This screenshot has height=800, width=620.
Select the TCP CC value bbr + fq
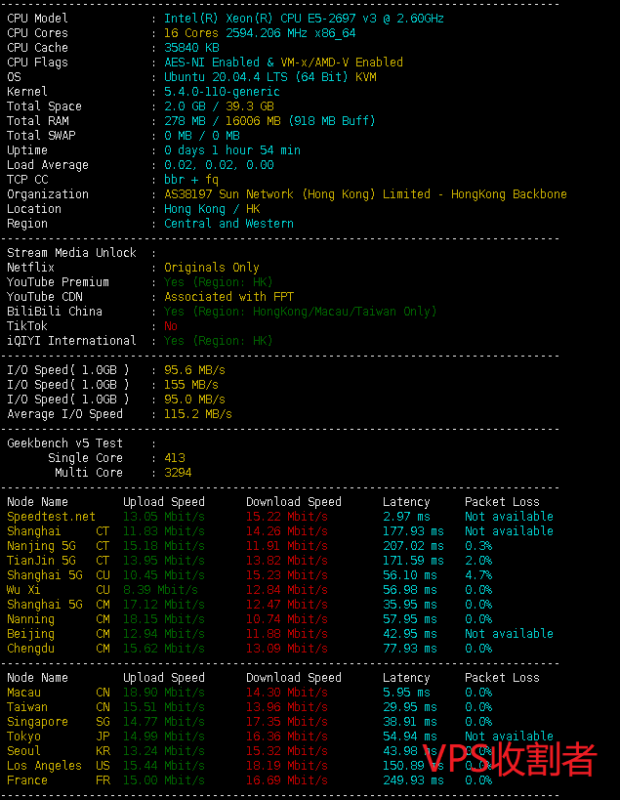pyautogui.click(x=191, y=180)
